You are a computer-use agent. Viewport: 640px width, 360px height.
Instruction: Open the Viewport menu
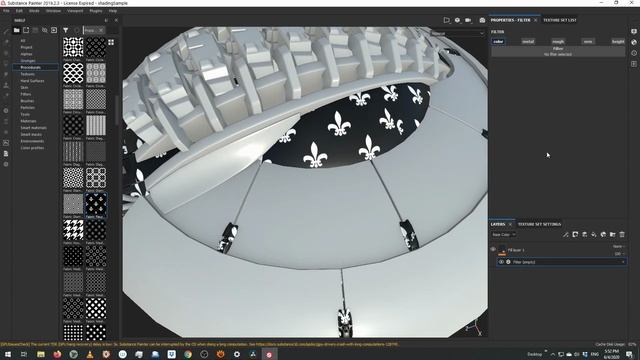(x=75, y=11)
